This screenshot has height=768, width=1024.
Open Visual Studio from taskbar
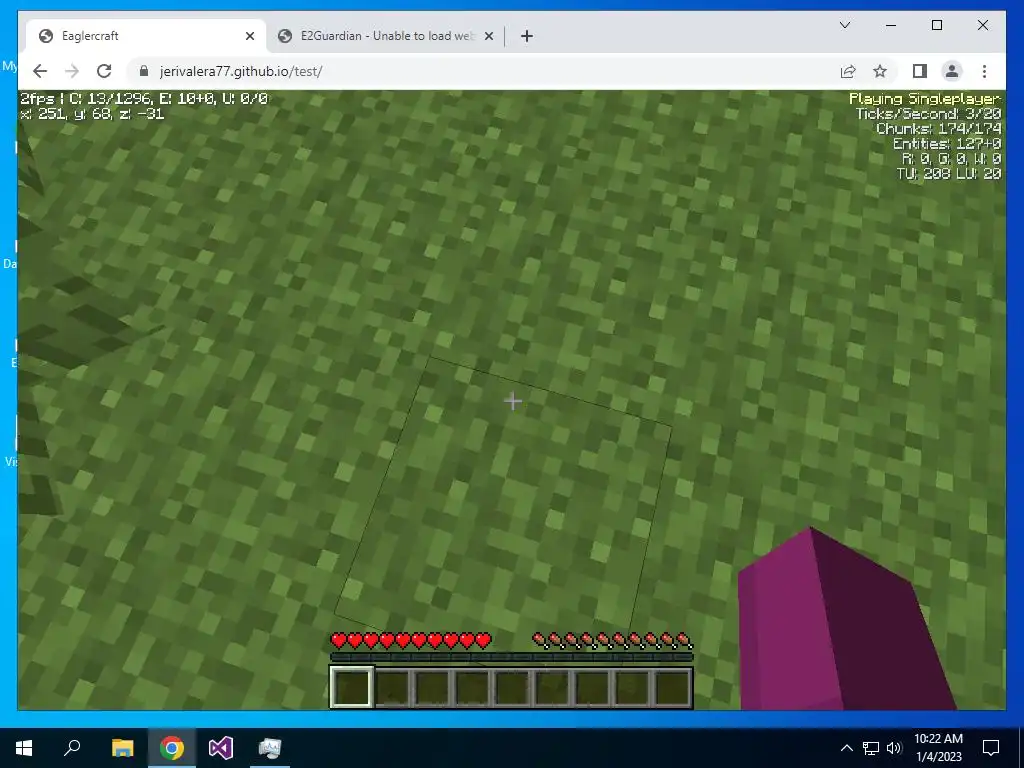(221, 748)
